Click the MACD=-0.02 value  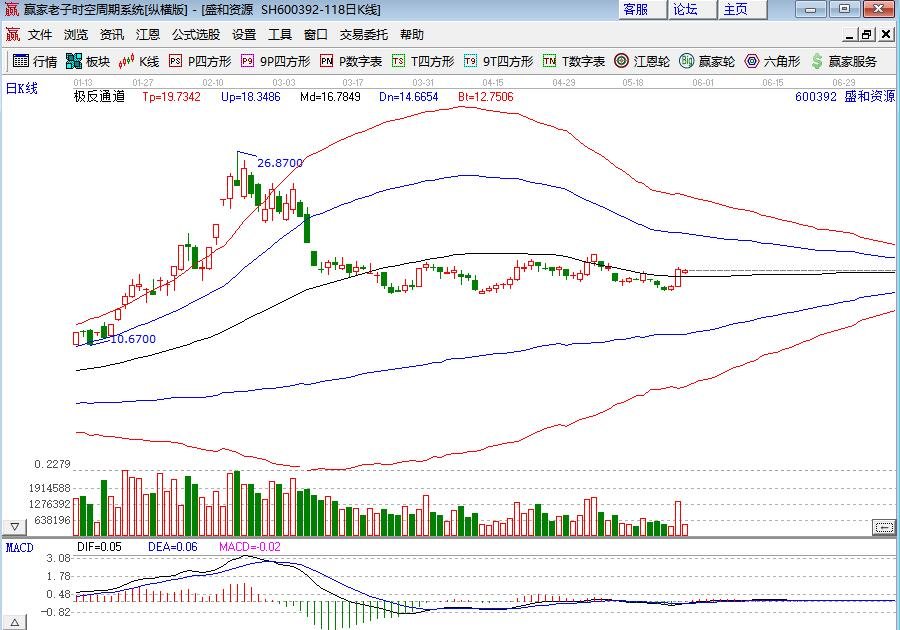pos(250,547)
